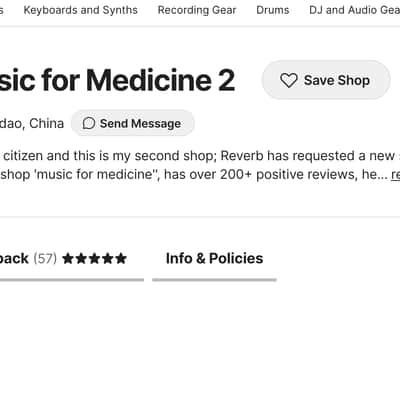
Task: Switch to the Info & Policies tab
Action: [214, 259]
